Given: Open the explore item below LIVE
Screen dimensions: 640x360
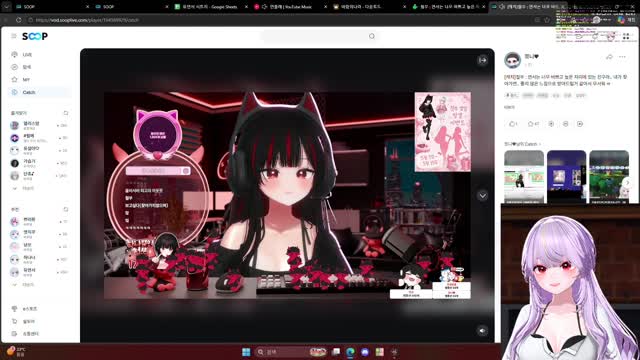Looking at the screenshot, I should coord(40,67).
